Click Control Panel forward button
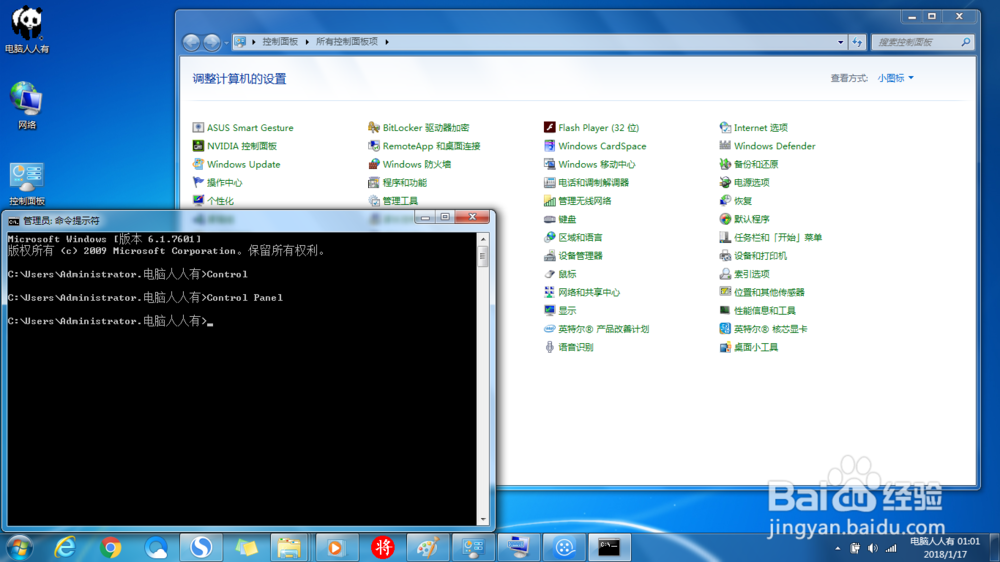This screenshot has width=1000, height=562. pos(212,42)
